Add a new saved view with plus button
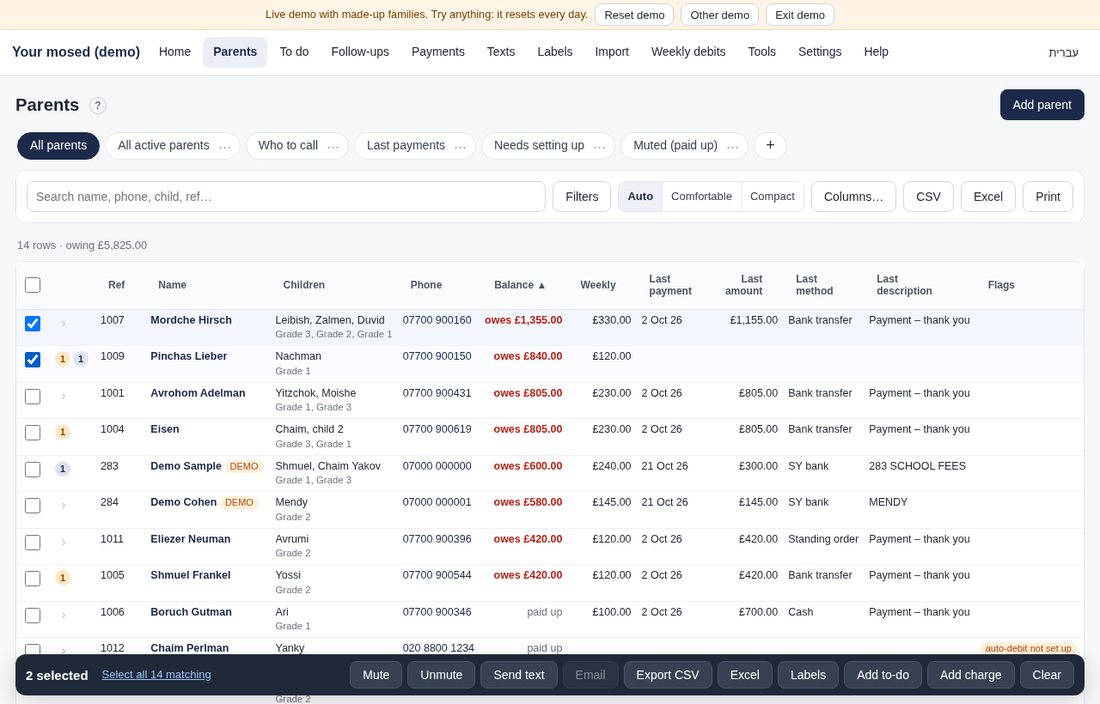 [x=770, y=145]
